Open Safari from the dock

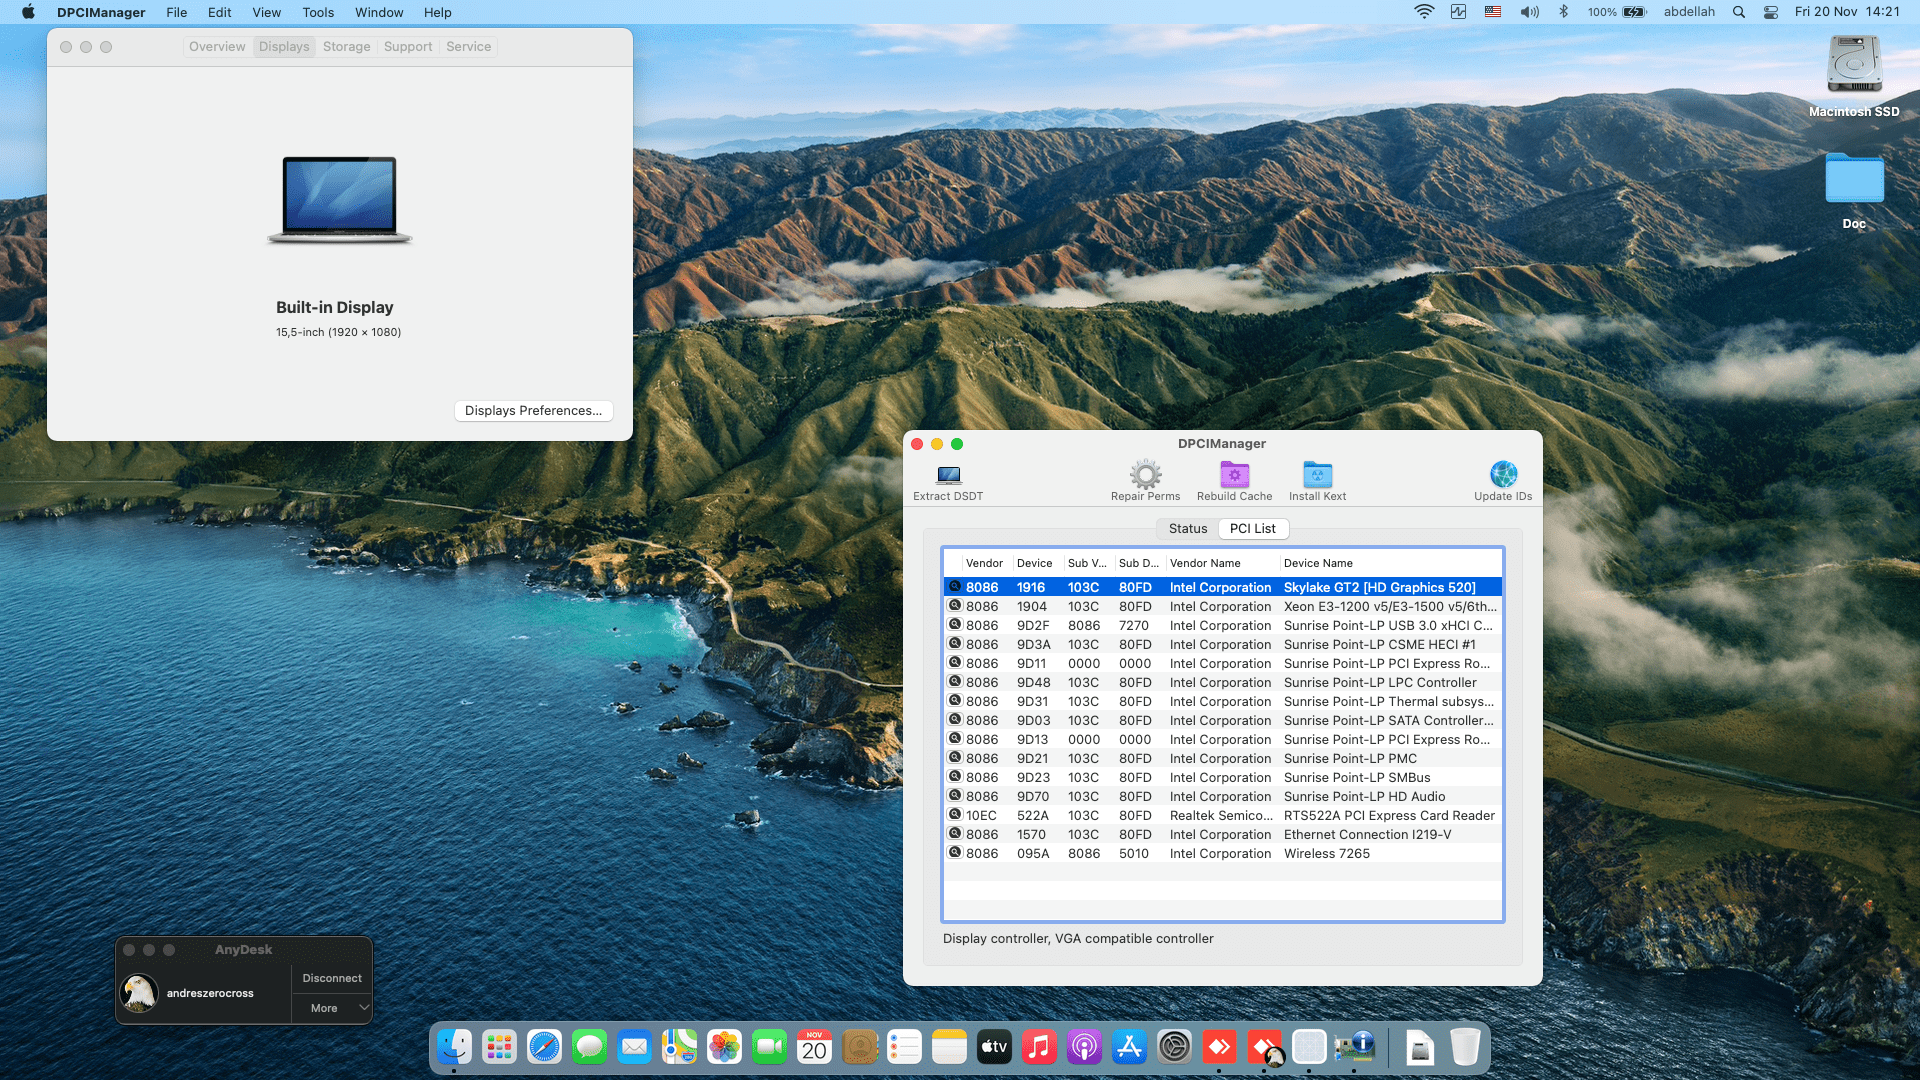[544, 1047]
